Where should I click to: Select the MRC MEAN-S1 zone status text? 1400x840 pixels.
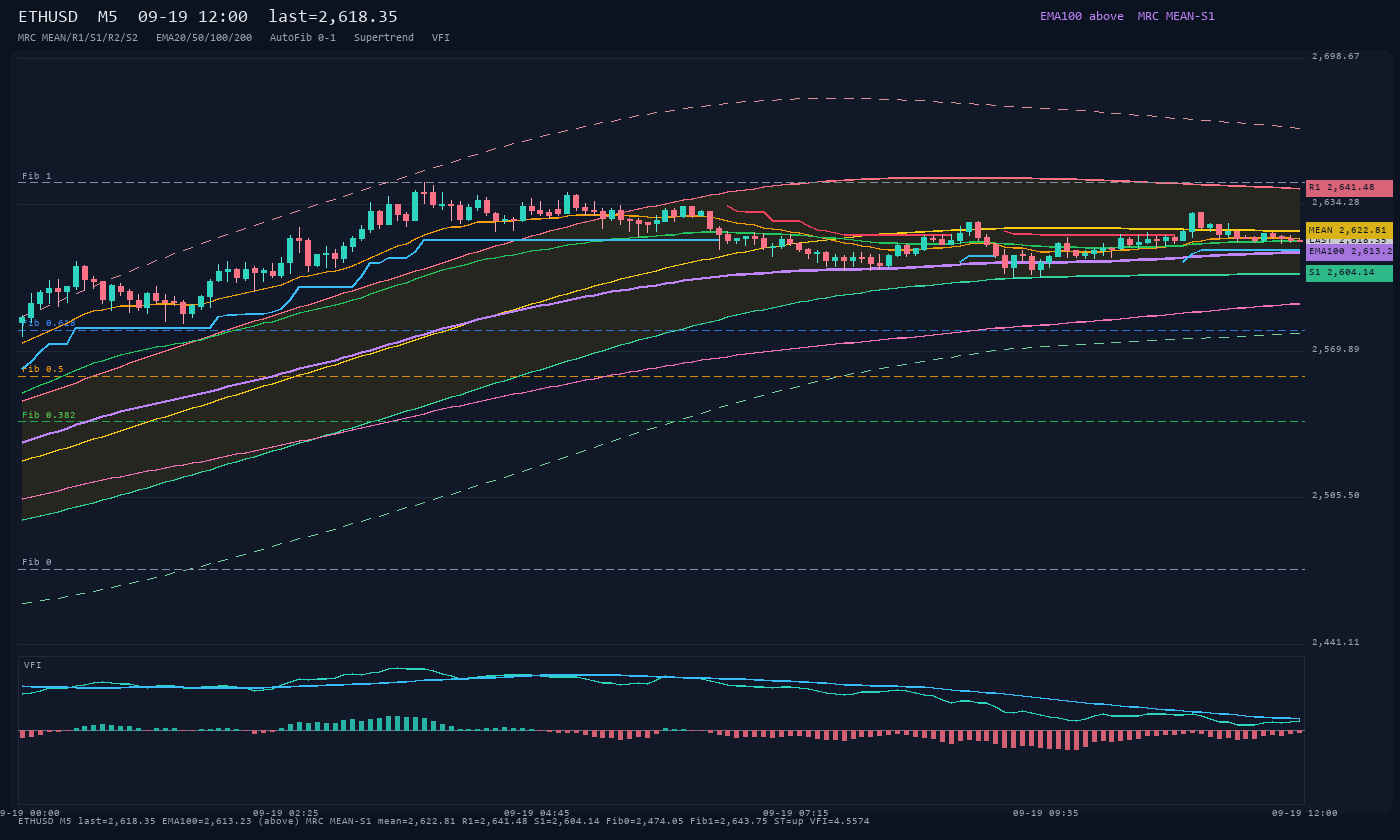coord(1176,16)
